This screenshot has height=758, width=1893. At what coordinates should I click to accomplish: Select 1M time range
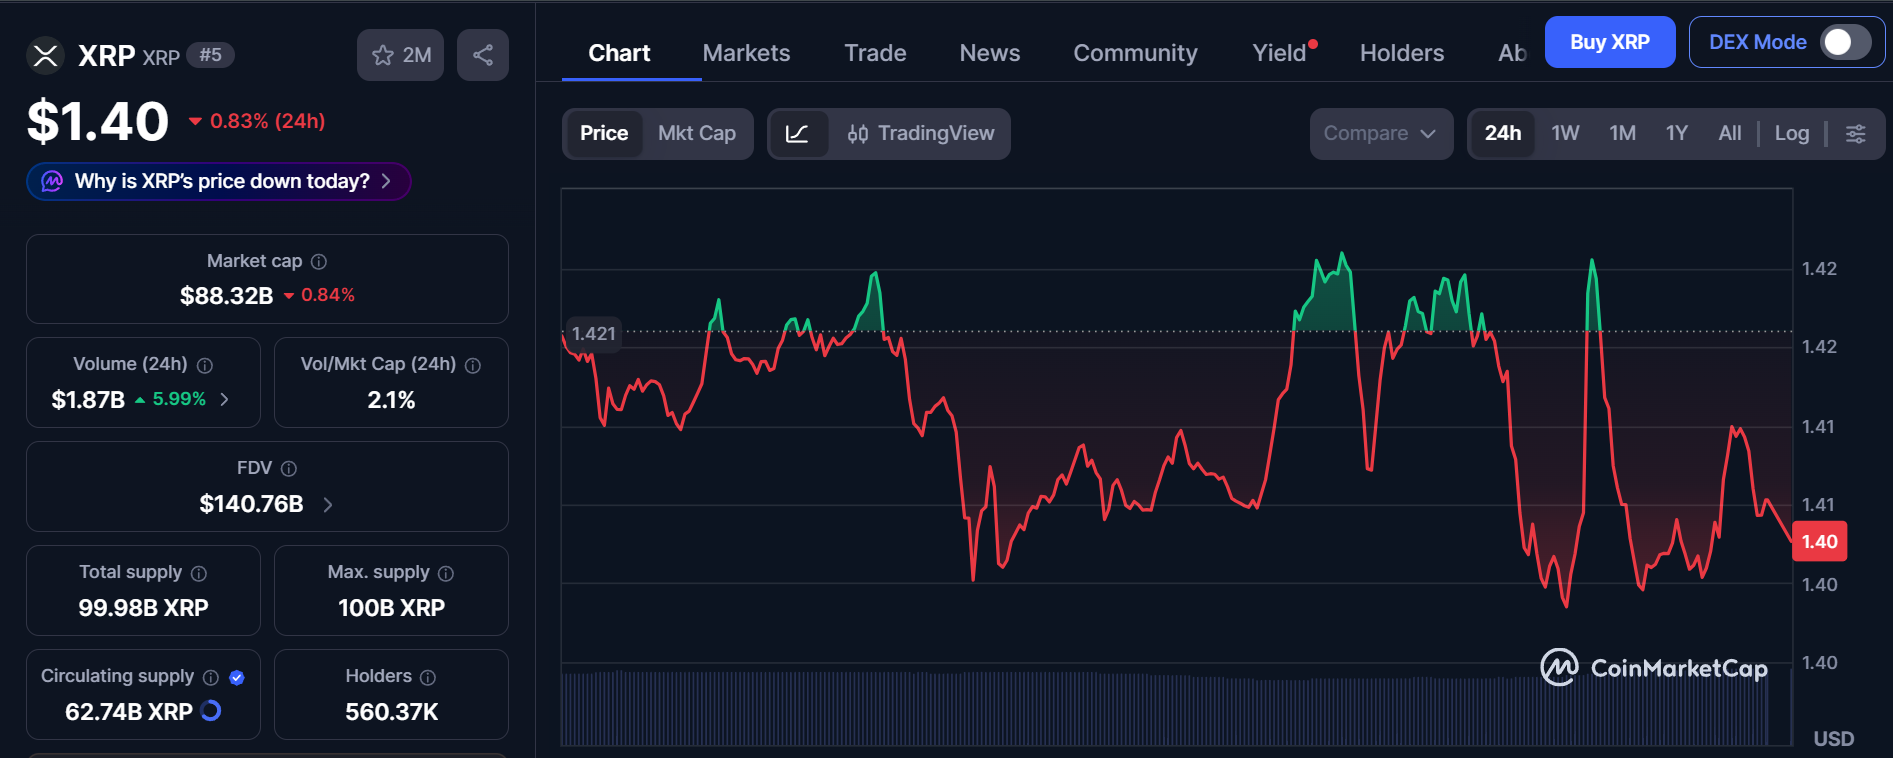pyautogui.click(x=1622, y=134)
